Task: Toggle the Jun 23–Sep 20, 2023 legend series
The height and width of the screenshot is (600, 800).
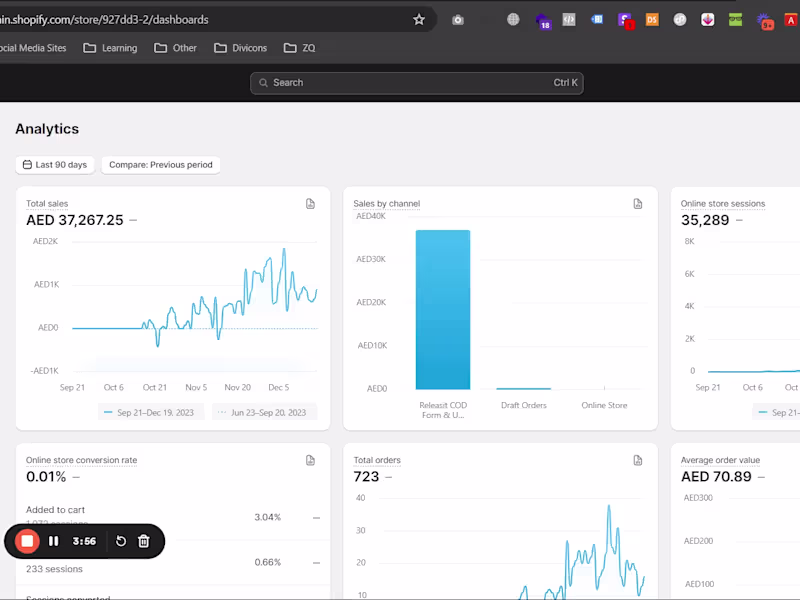Action: (x=264, y=412)
